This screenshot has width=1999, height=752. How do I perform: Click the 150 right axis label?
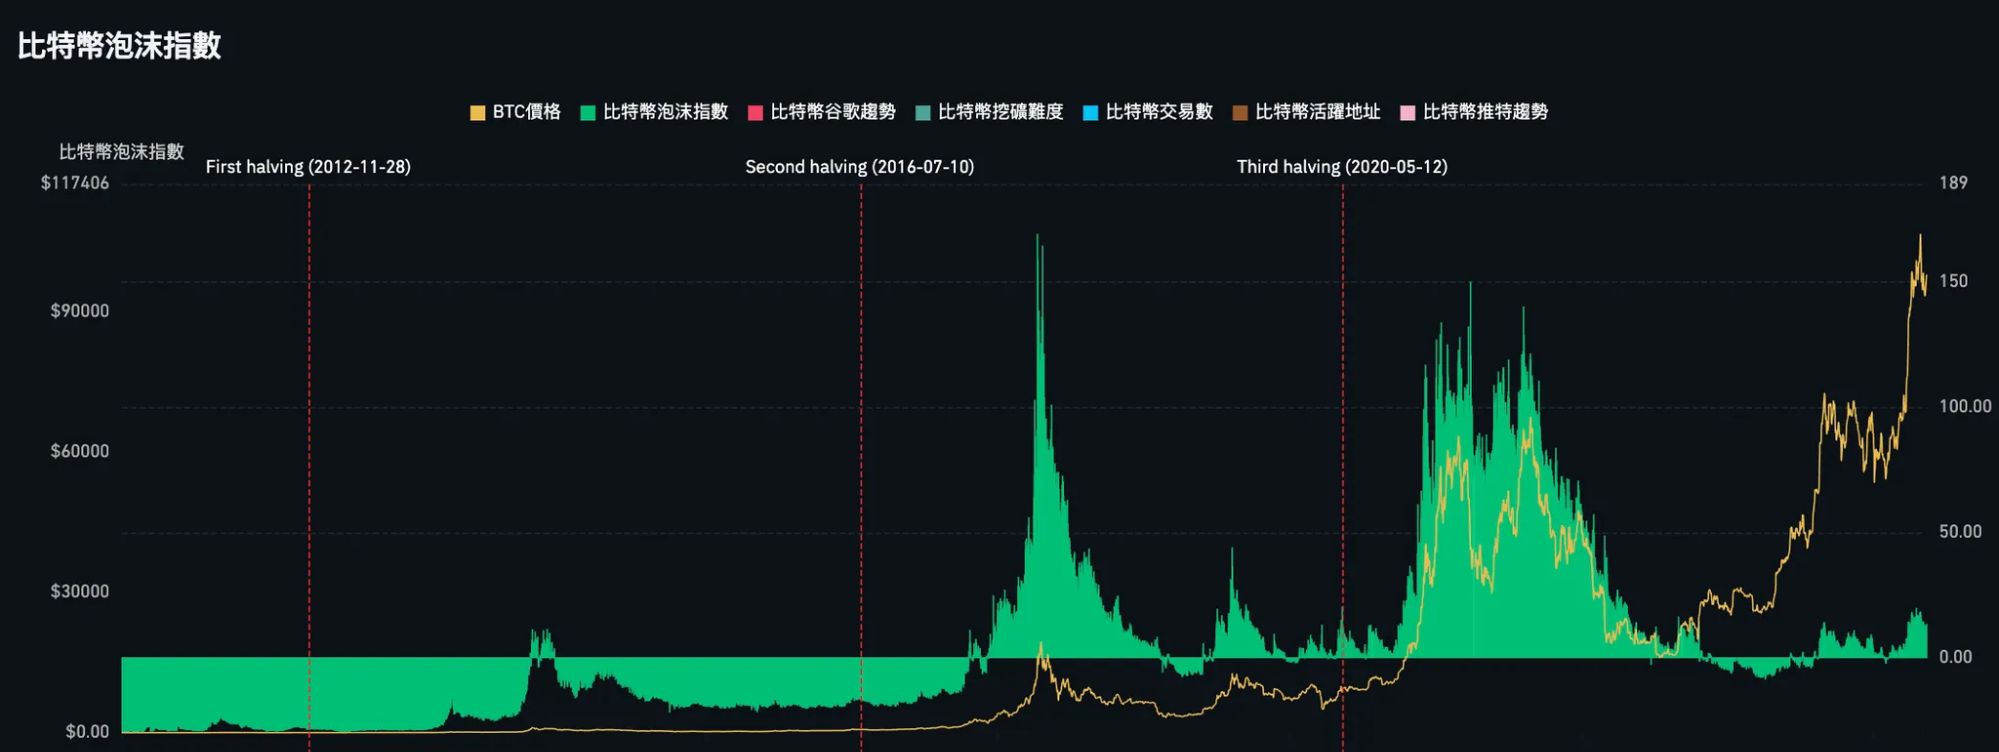click(1952, 281)
